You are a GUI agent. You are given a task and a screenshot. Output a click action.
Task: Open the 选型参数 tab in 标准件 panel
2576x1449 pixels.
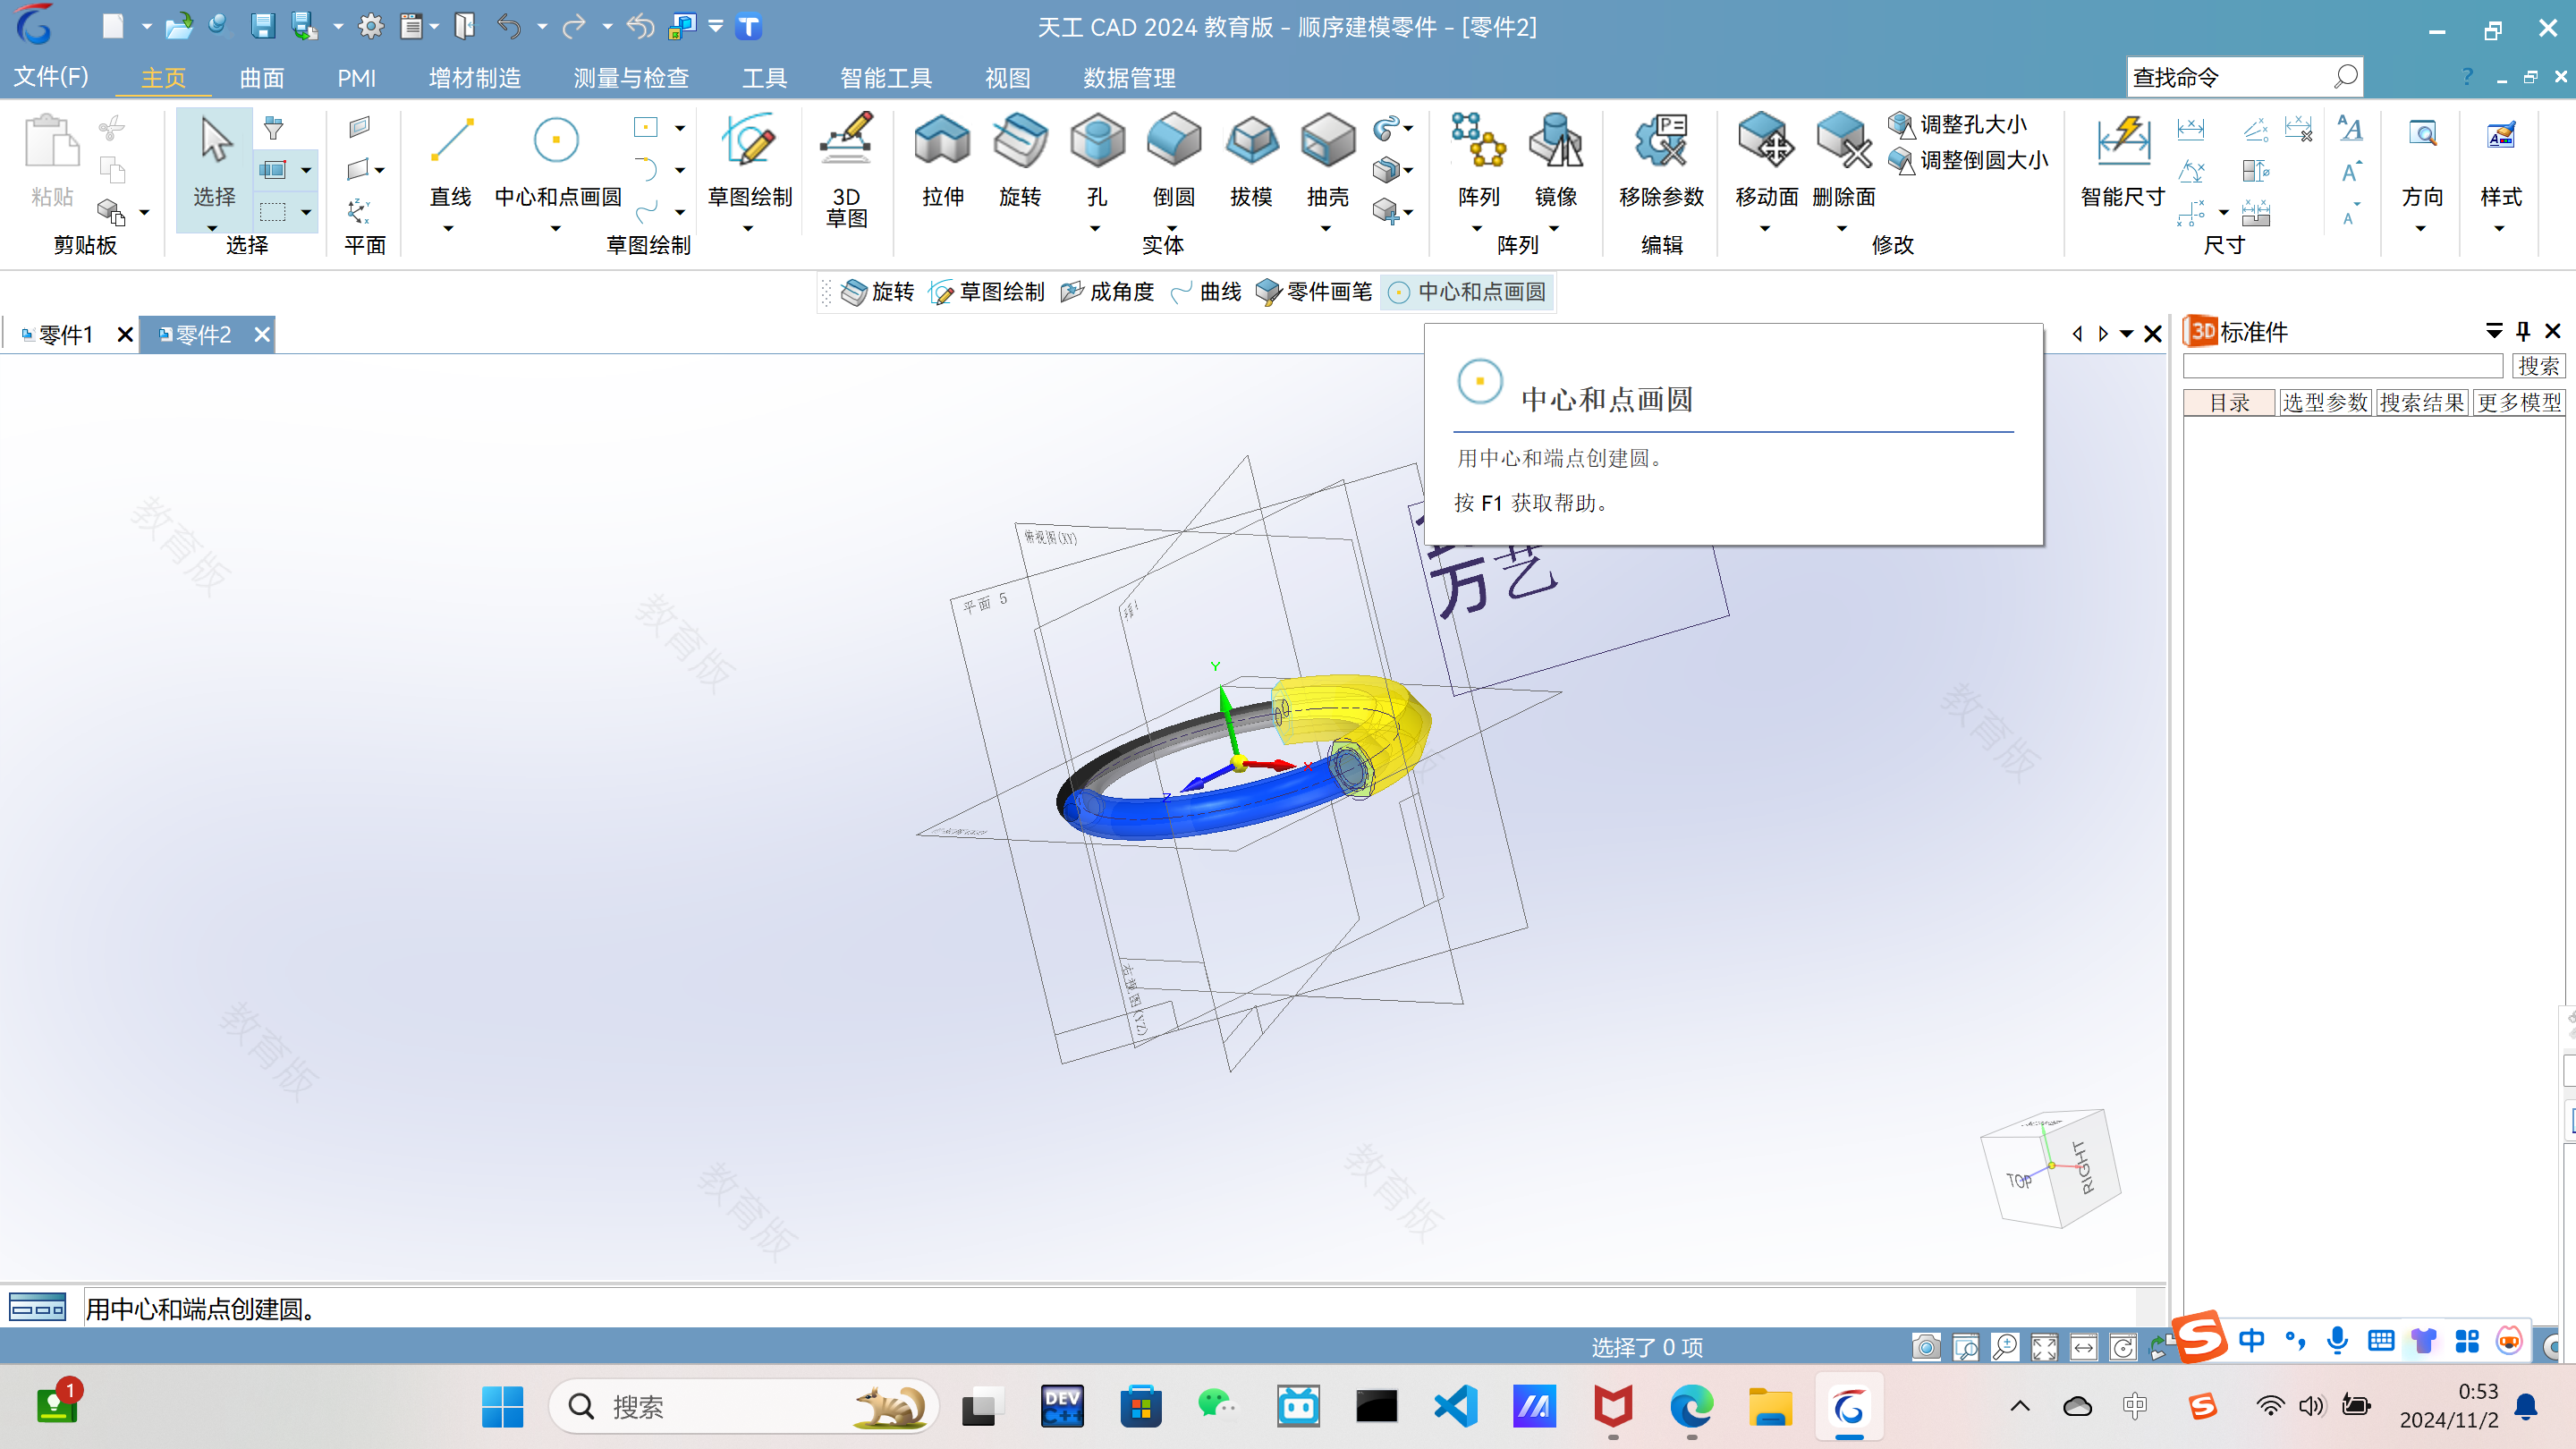coord(2325,402)
